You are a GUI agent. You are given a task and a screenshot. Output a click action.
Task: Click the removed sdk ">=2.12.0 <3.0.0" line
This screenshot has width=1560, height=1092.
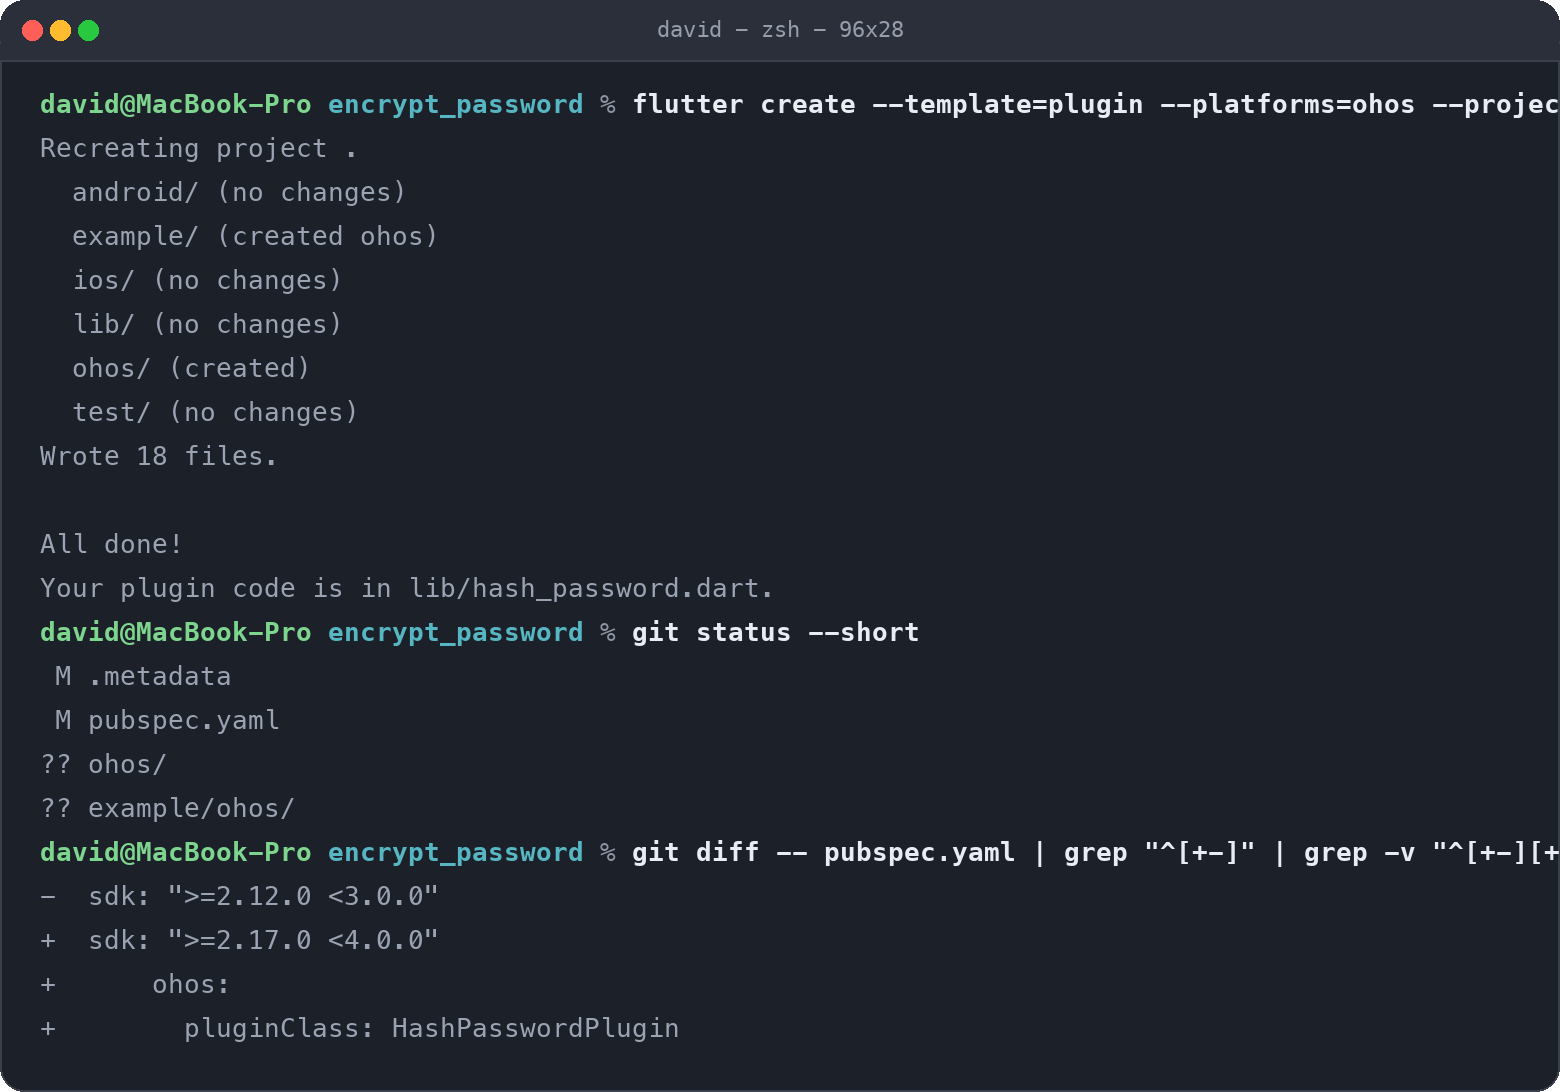pyautogui.click(x=239, y=896)
